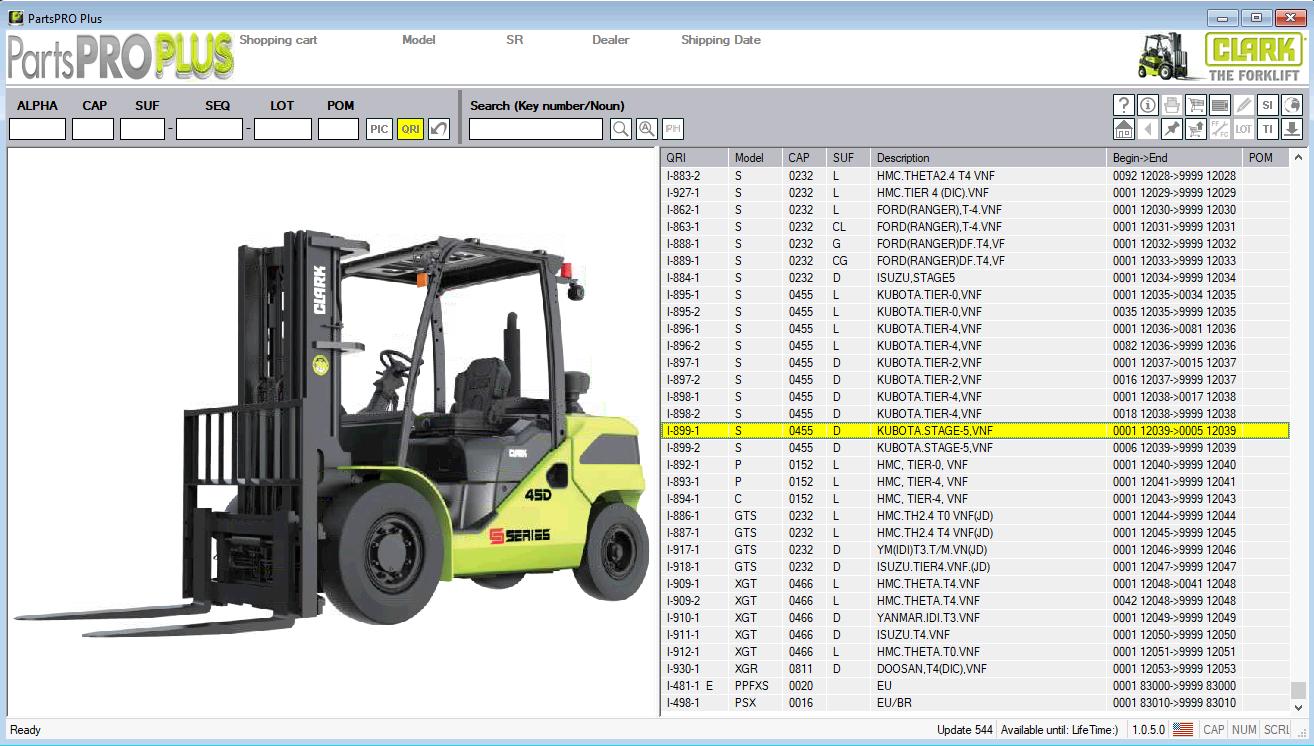The image size is (1314, 746).
Task: Click the add-to-cart icon with upward arrow
Action: (x=1195, y=129)
